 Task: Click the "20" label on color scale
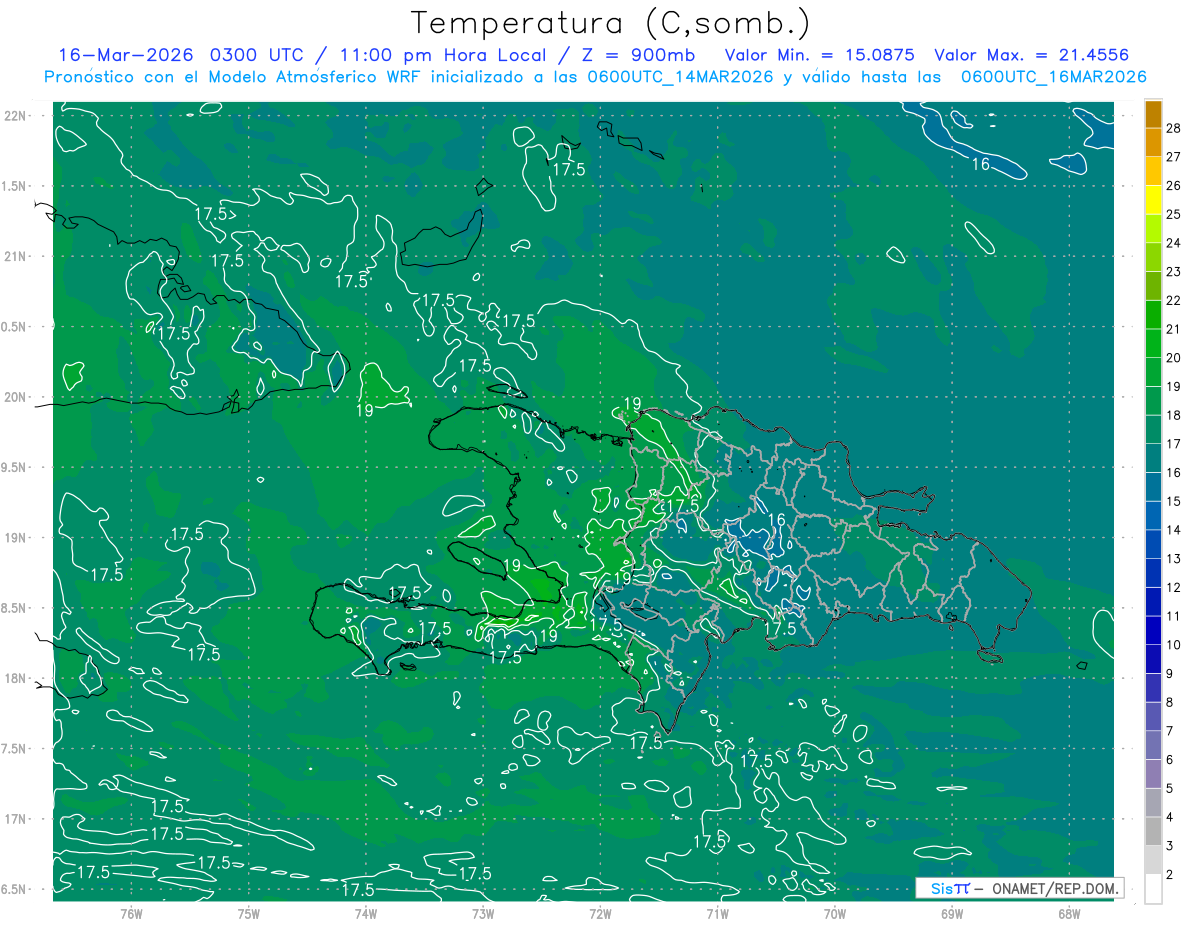(x=1174, y=357)
